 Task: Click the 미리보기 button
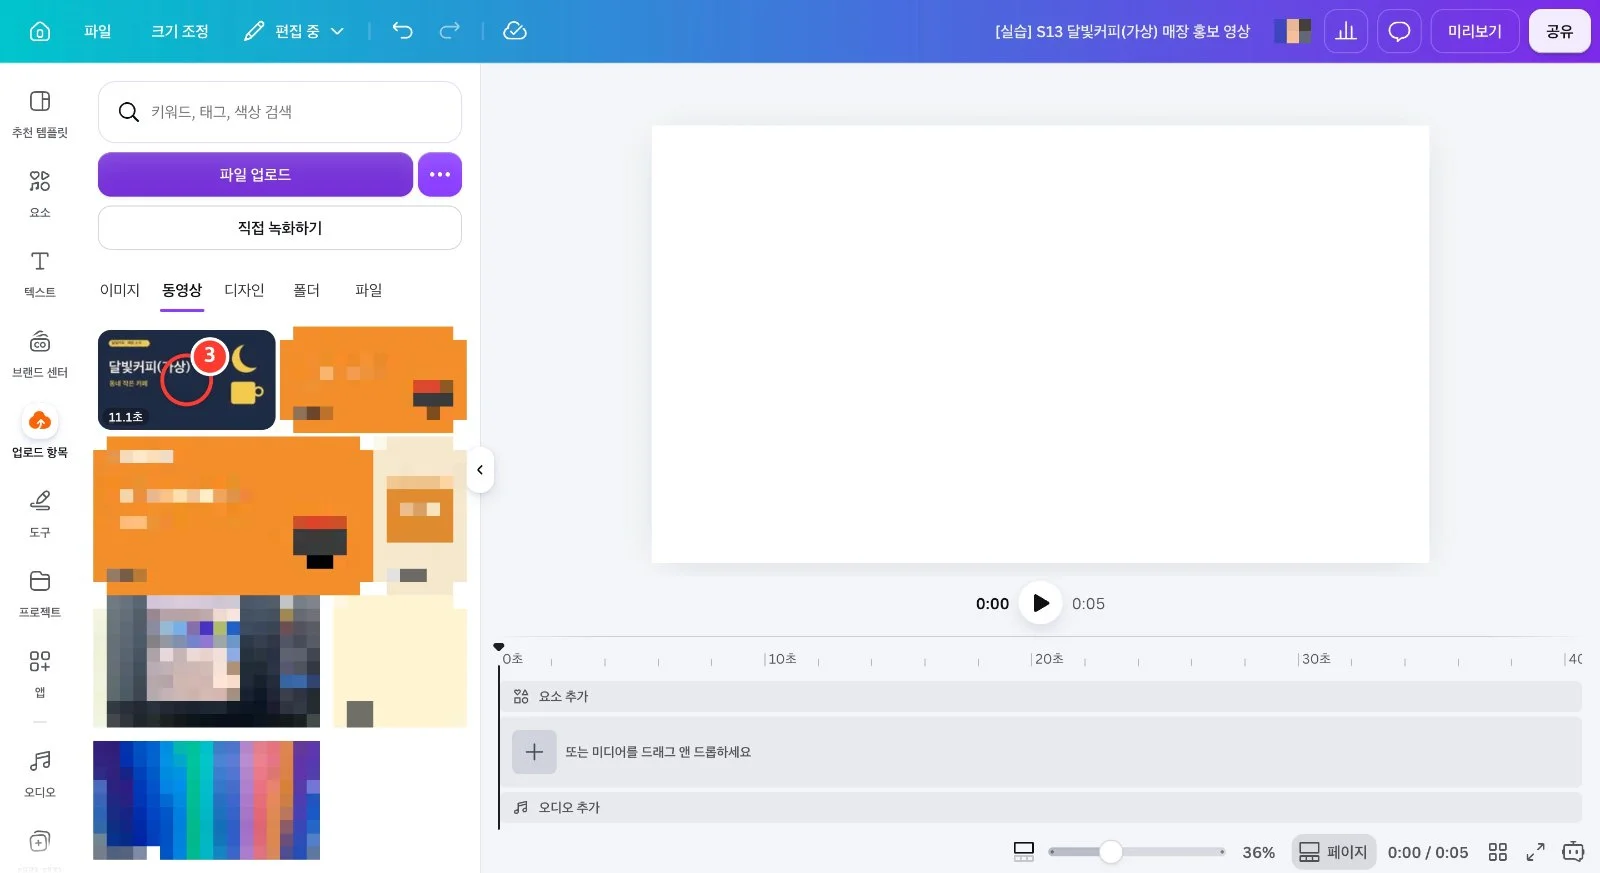[1475, 31]
